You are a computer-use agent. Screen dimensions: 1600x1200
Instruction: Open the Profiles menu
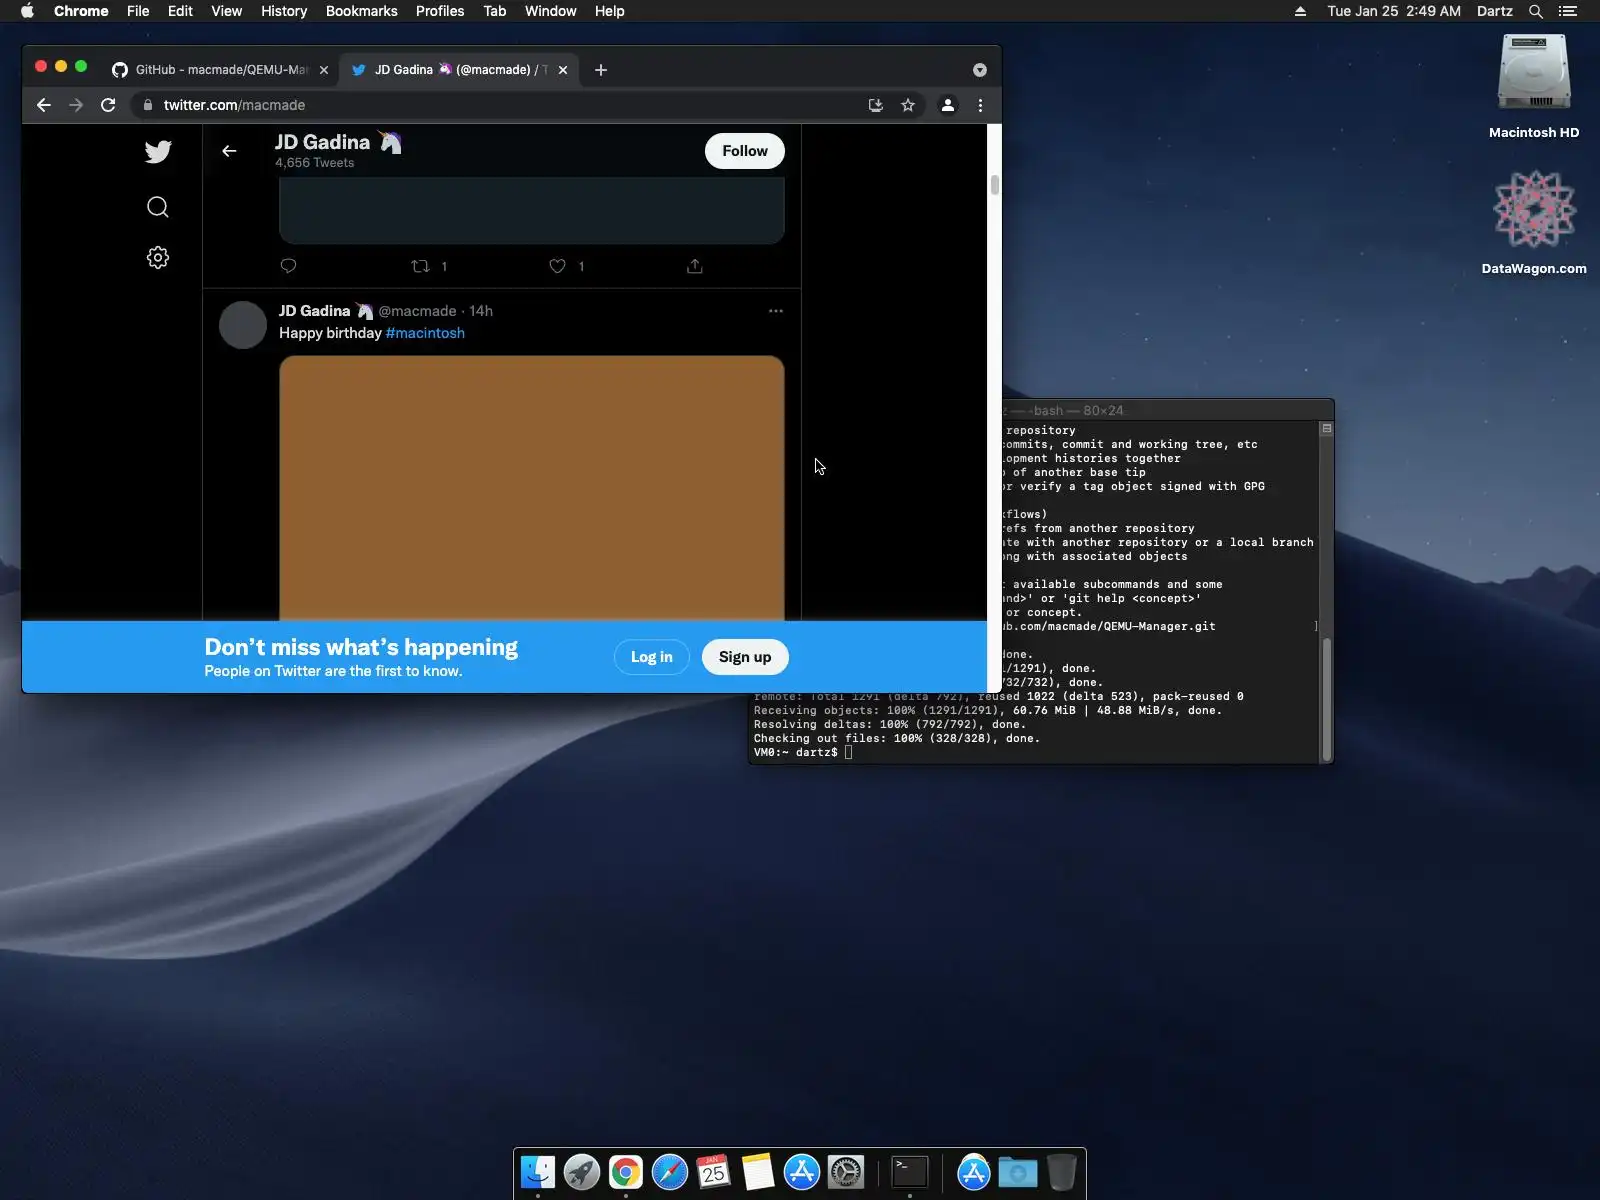(440, 11)
